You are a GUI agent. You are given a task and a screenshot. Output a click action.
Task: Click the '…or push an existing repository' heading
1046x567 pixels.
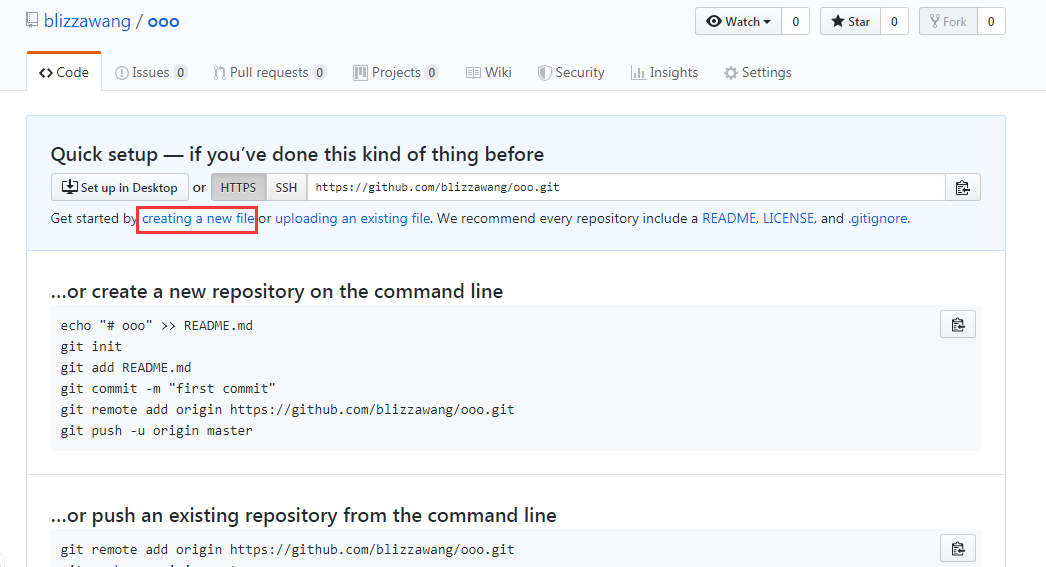(x=304, y=516)
